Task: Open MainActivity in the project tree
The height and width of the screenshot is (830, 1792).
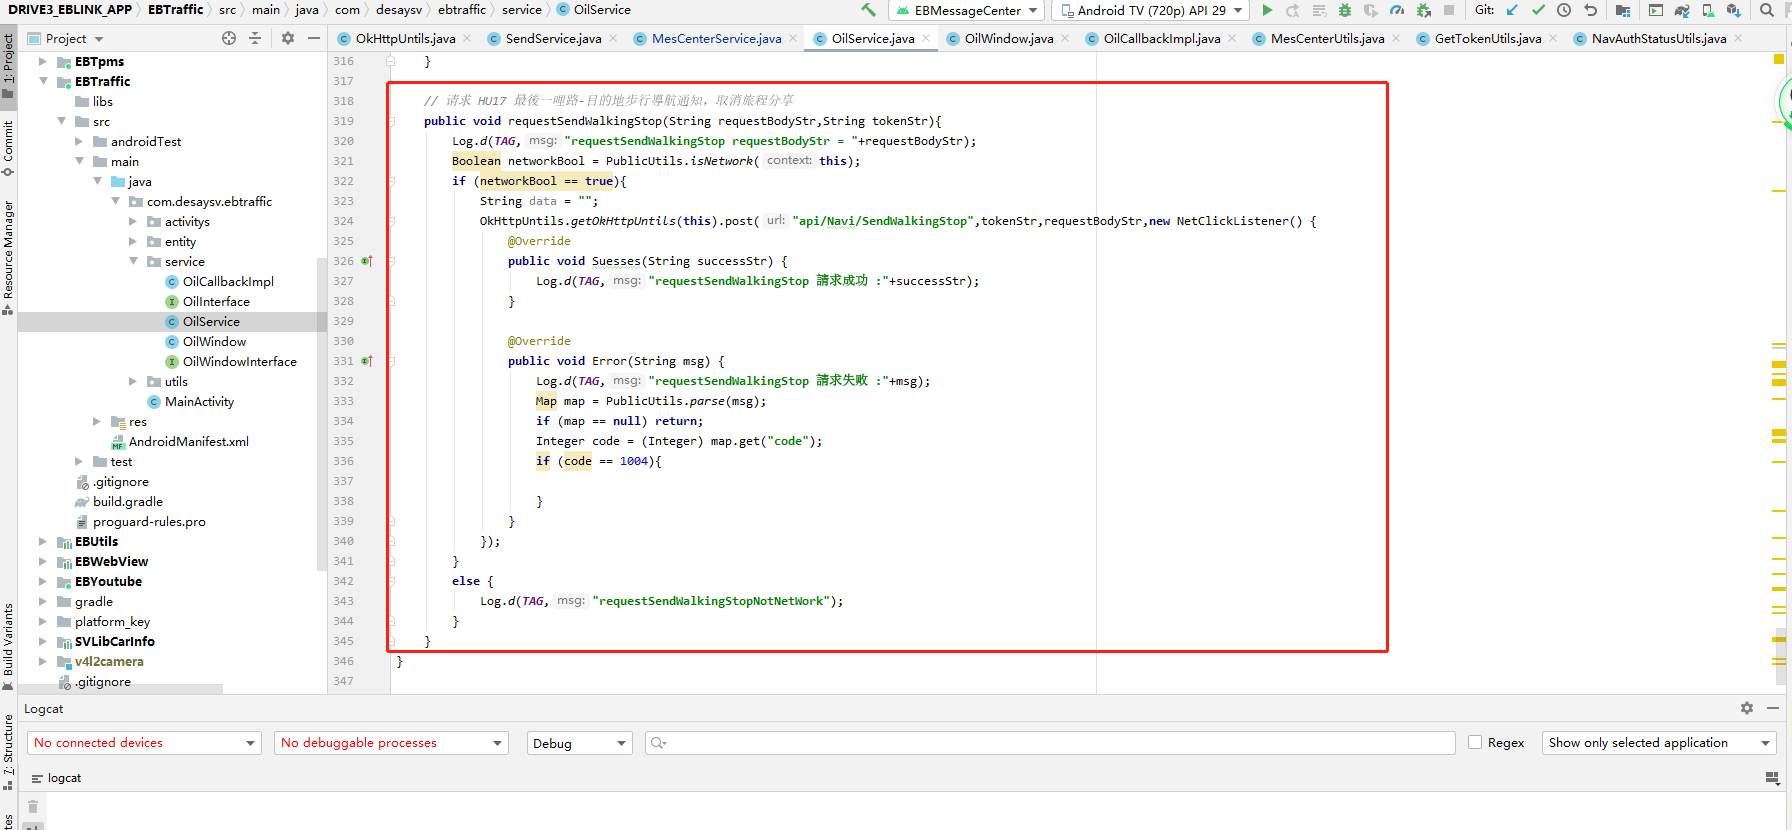Action: pos(199,401)
